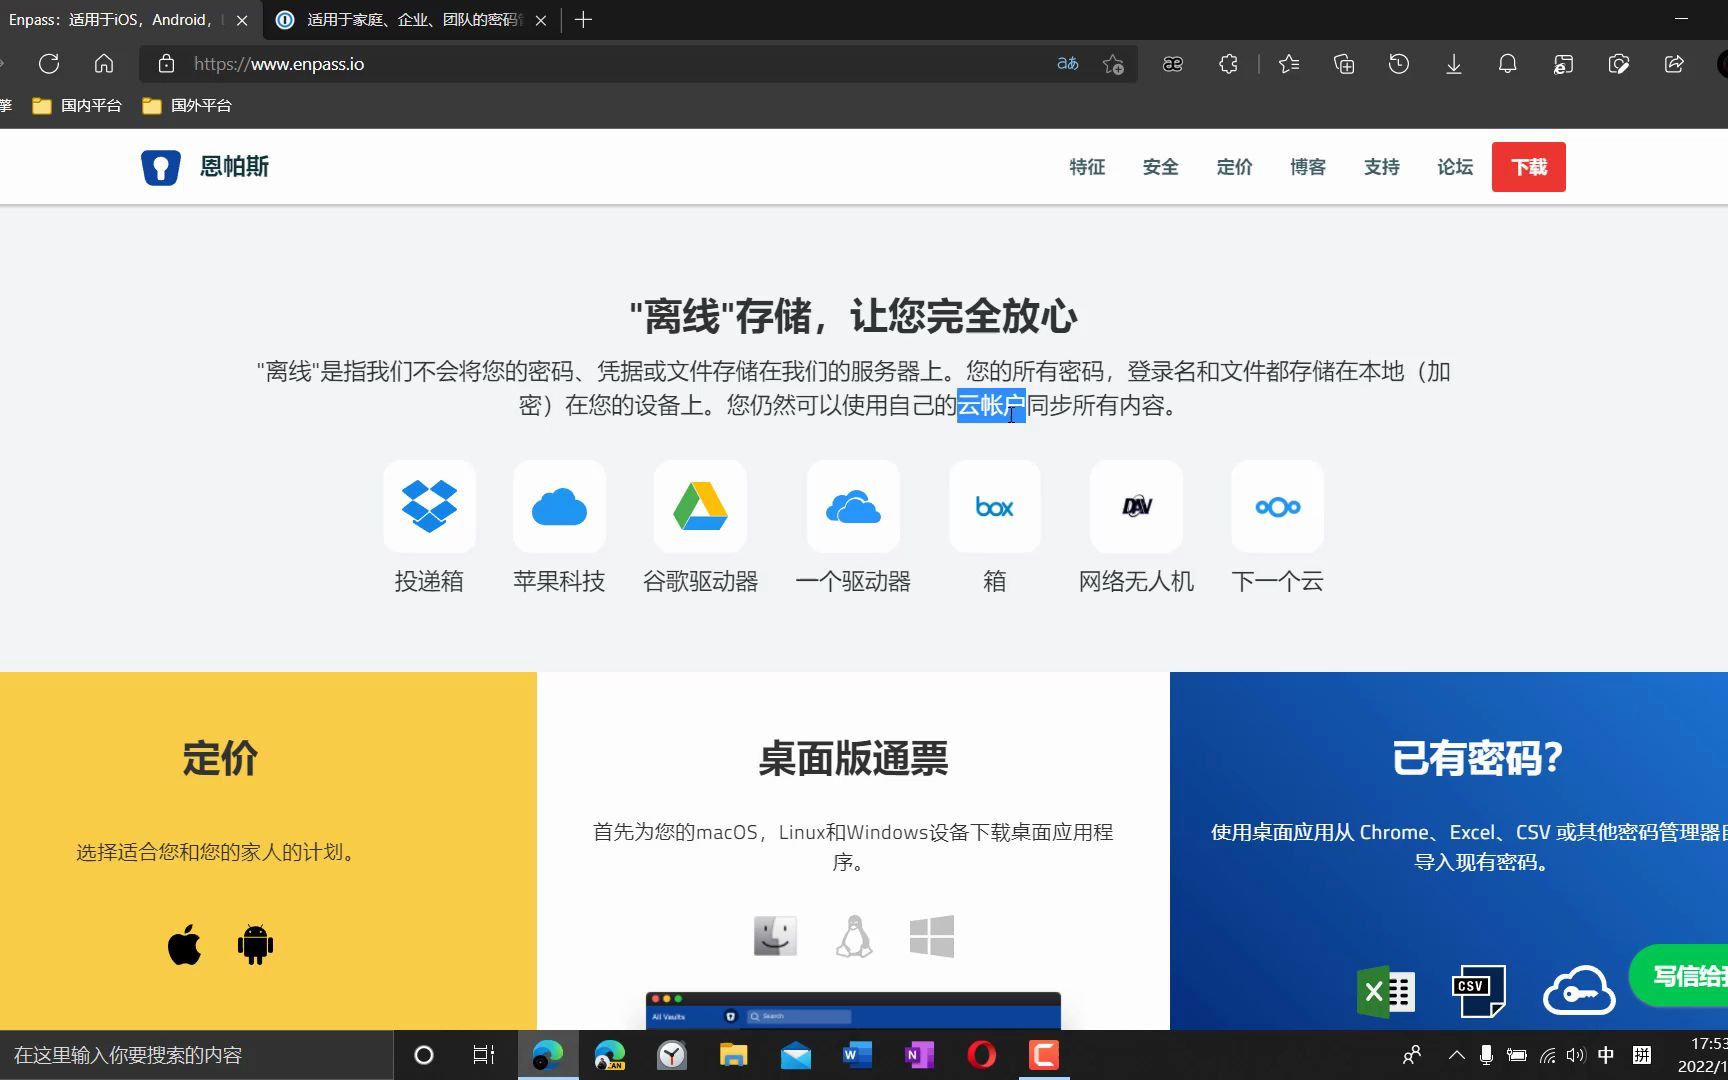Viewport: 1728px width, 1080px height.
Task: Open the 国内平台 bookmarks folder
Action: coord(77,105)
